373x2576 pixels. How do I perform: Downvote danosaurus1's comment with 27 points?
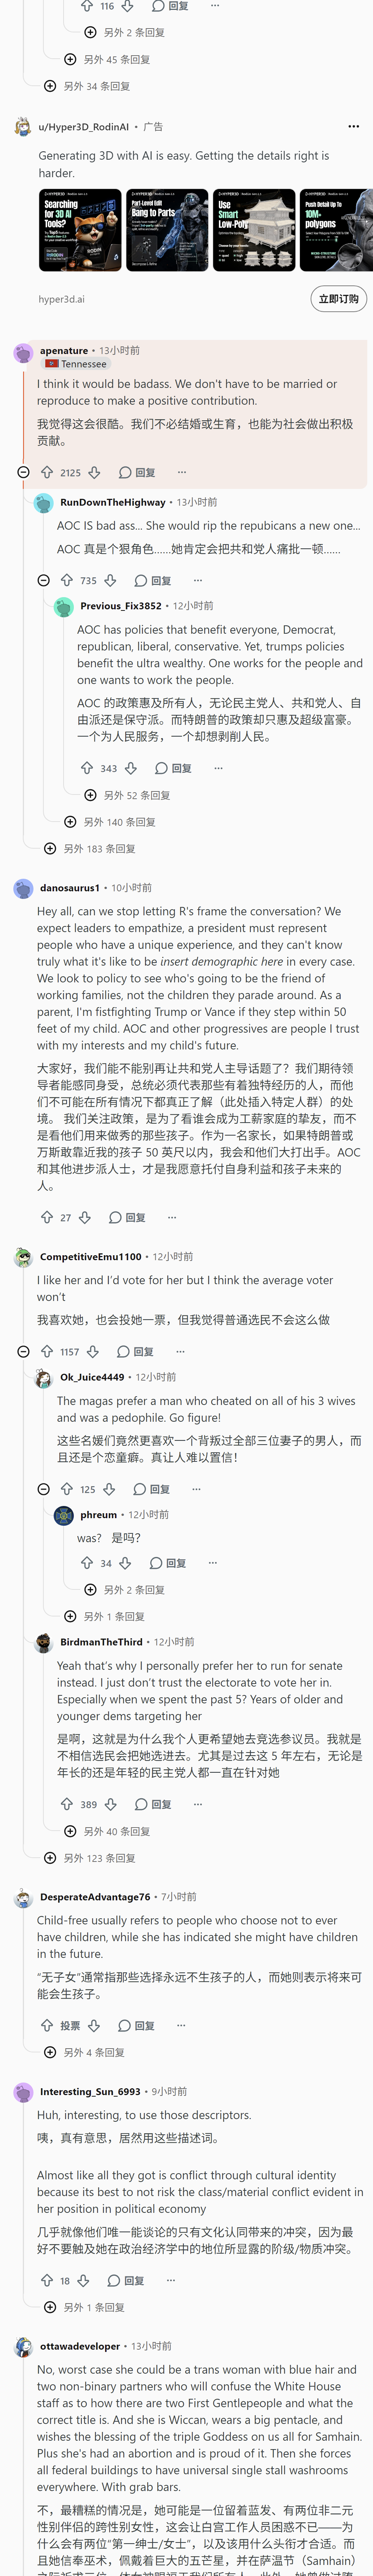(85, 1217)
